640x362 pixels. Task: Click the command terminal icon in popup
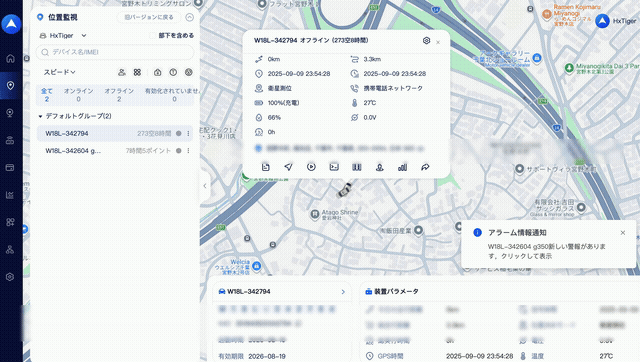[x=334, y=167]
